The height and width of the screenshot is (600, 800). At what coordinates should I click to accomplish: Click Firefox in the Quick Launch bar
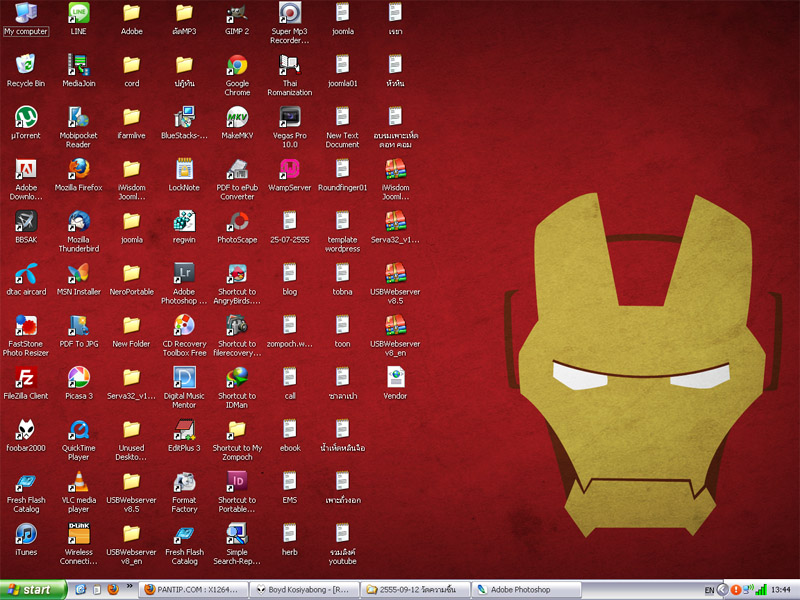(x=113, y=589)
